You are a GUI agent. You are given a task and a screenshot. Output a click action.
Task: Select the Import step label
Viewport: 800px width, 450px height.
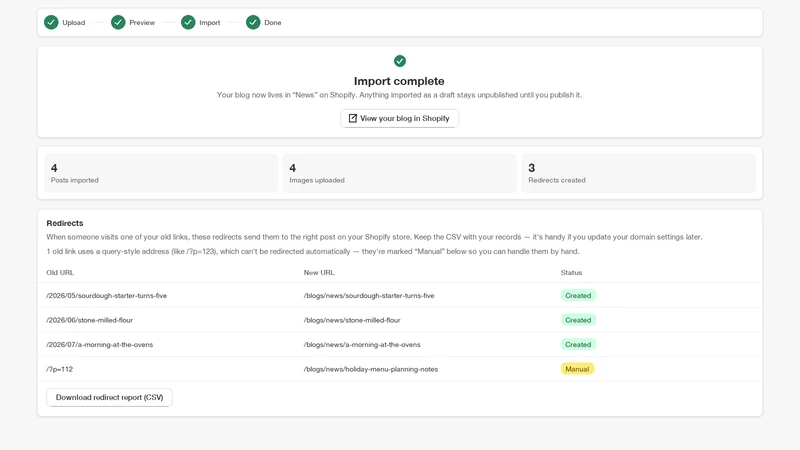210,22
